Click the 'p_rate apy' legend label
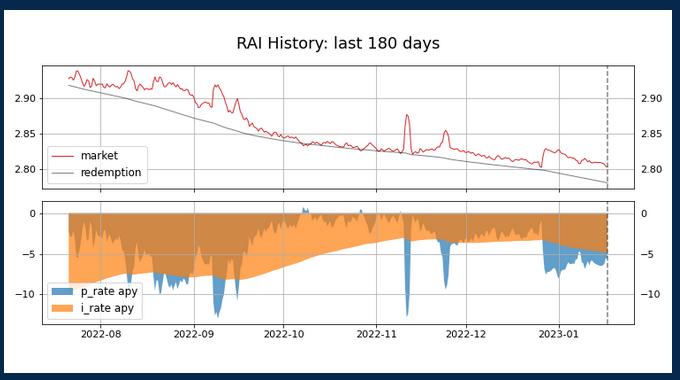 coord(109,292)
